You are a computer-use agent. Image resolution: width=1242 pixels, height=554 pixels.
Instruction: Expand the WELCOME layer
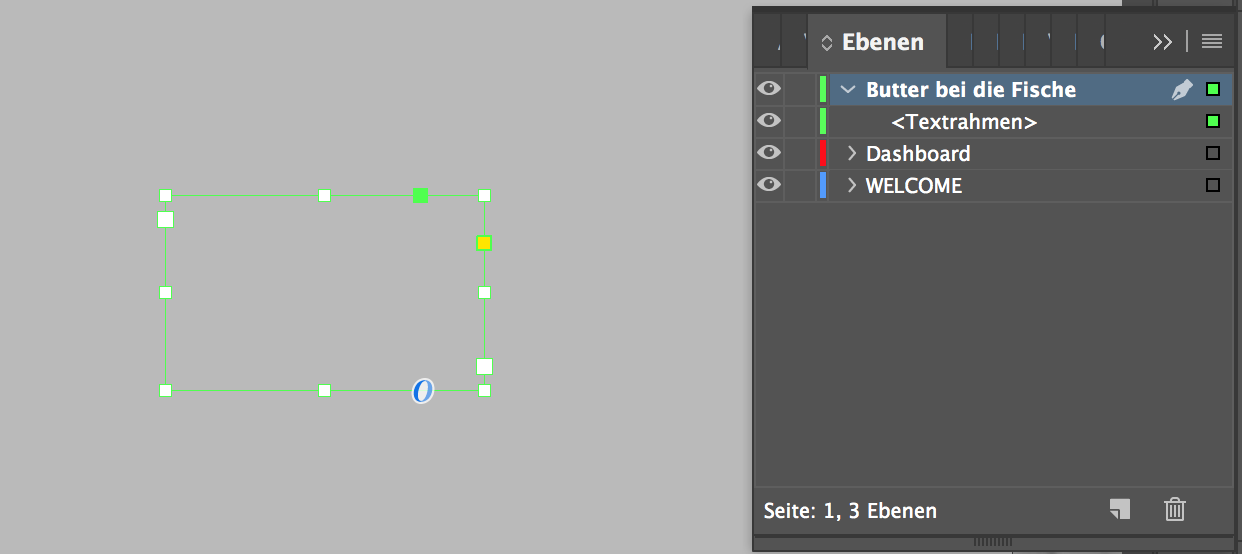(852, 186)
